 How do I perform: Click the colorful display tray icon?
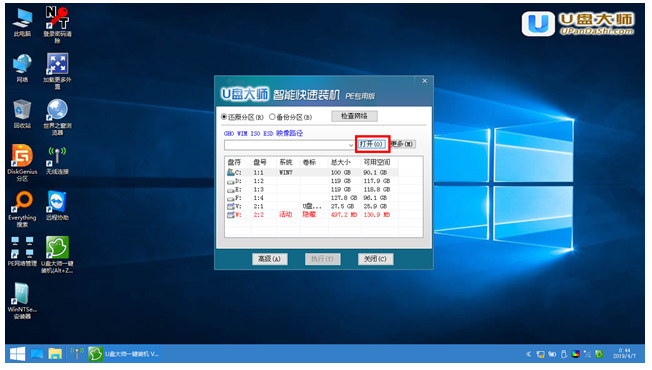coord(575,354)
